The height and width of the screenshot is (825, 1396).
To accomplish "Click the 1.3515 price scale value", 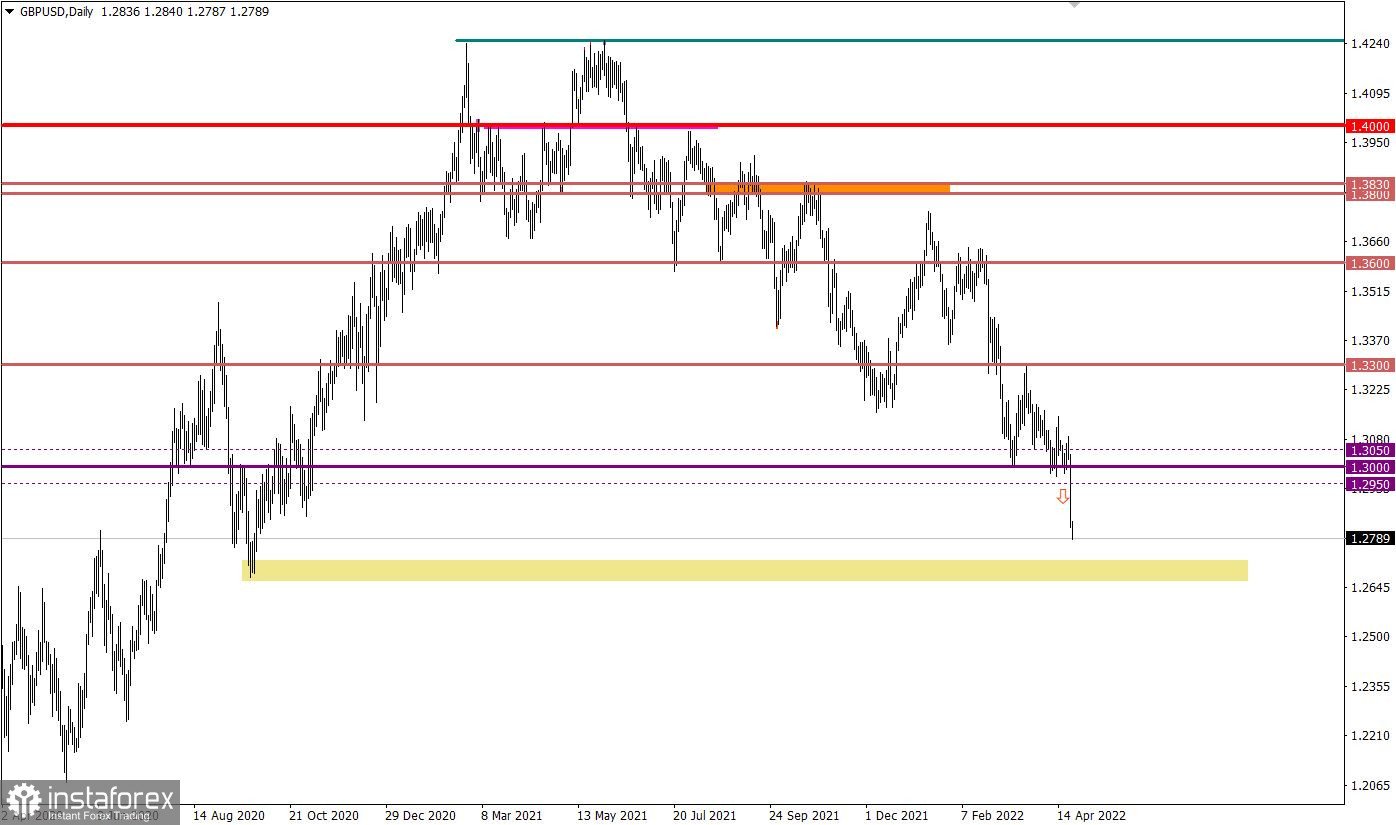I will click(1370, 291).
